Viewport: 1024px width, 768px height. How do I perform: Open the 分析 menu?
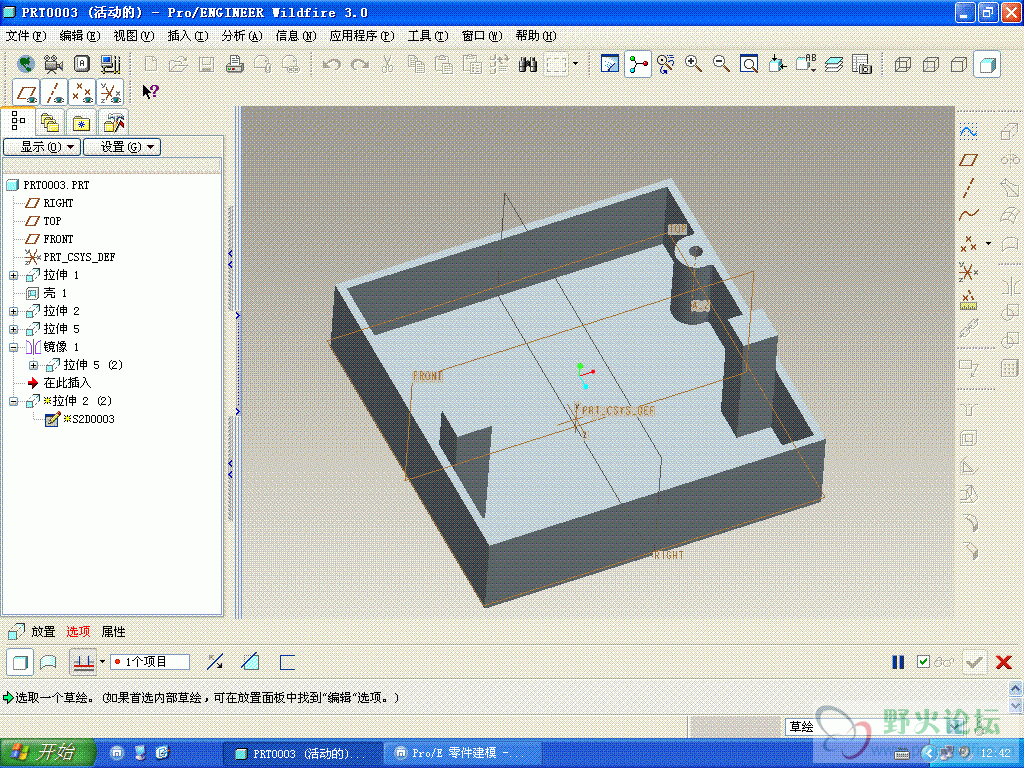[242, 36]
